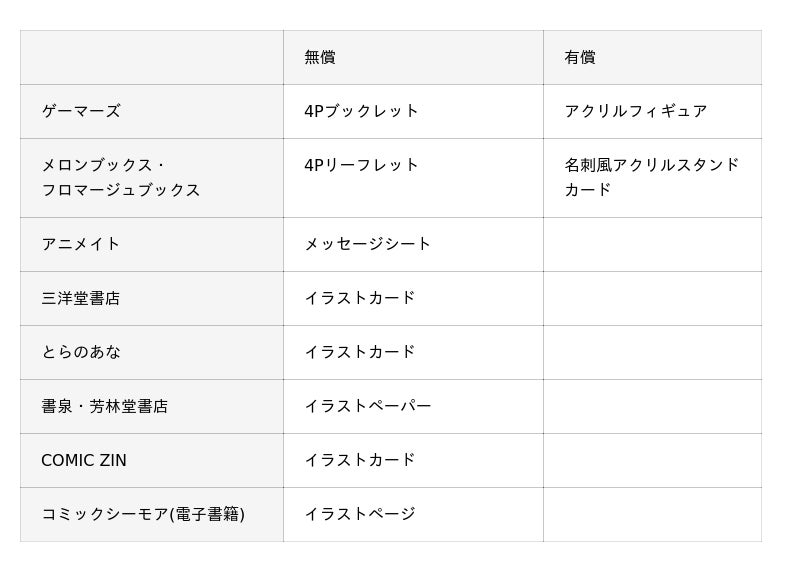Click the イラストページ cell
This screenshot has width=800, height=572.
coord(360,514)
